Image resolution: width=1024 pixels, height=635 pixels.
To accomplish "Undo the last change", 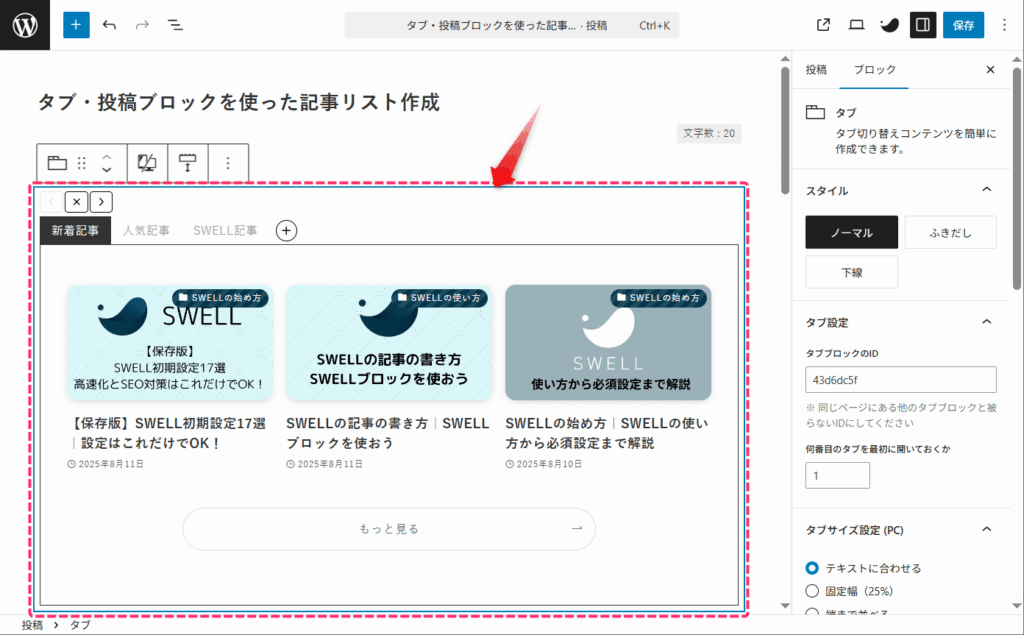I will [109, 25].
